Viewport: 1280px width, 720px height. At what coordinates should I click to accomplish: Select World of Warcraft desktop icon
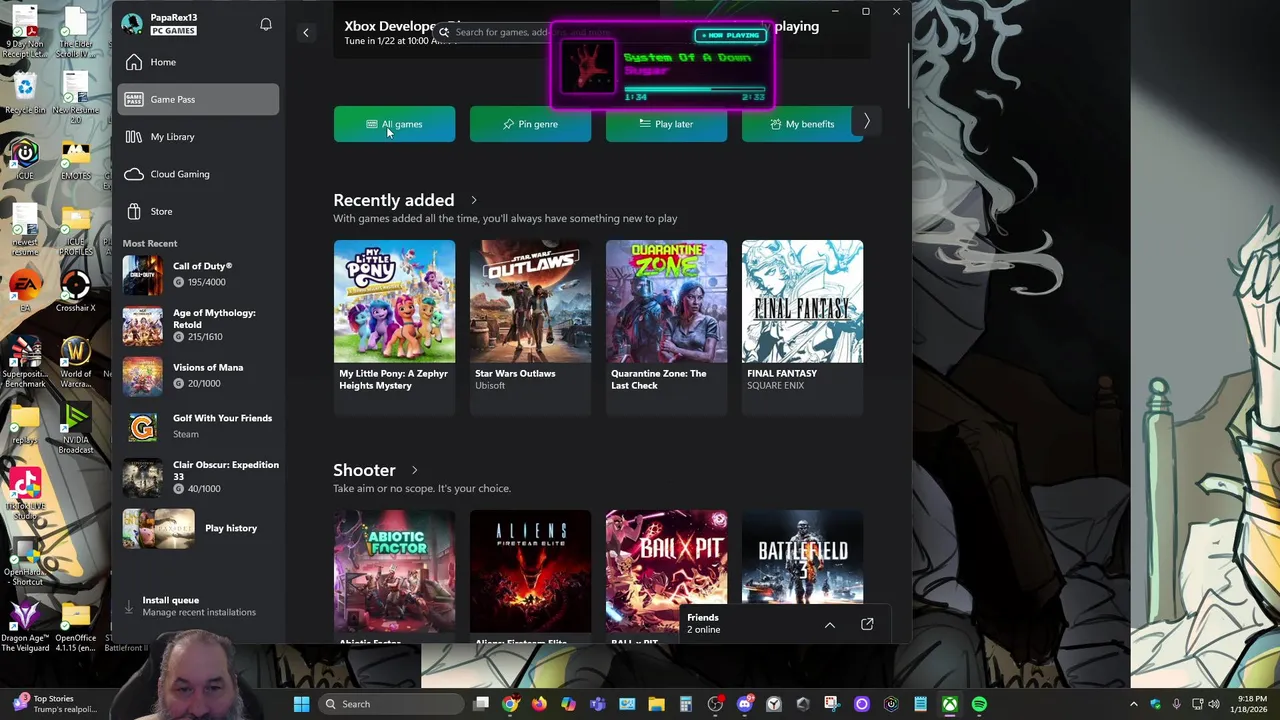tap(76, 363)
